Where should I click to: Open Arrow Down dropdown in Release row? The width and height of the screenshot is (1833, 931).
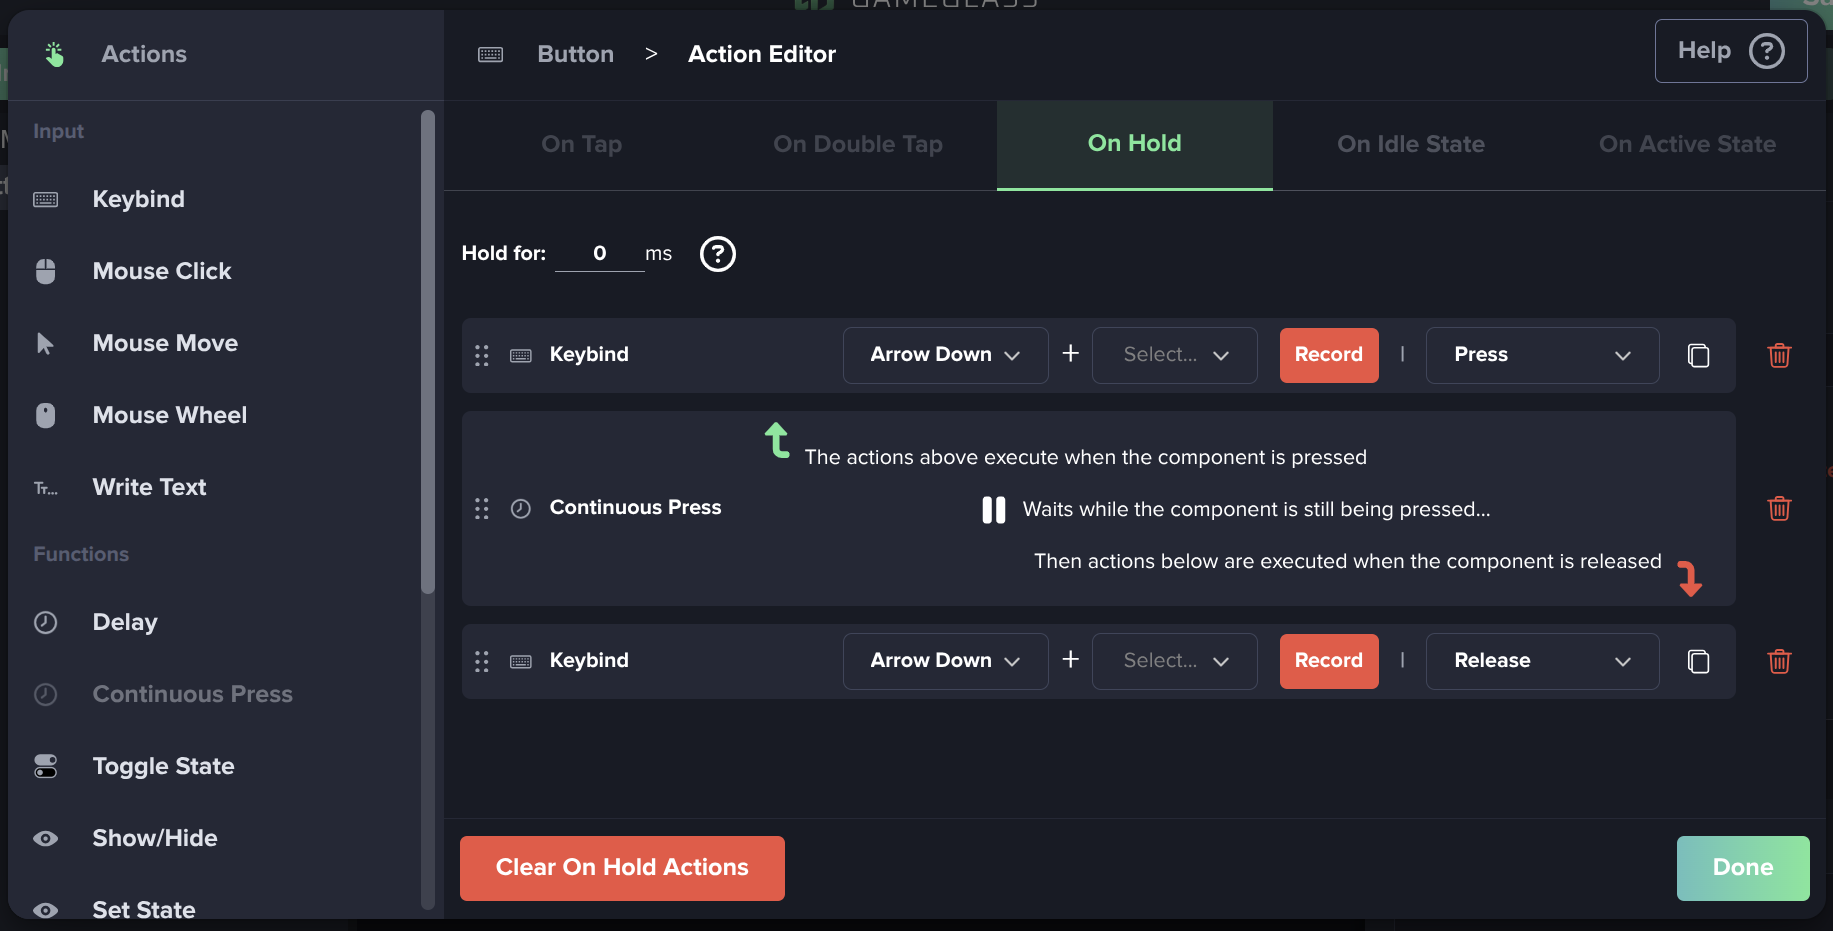point(945,661)
